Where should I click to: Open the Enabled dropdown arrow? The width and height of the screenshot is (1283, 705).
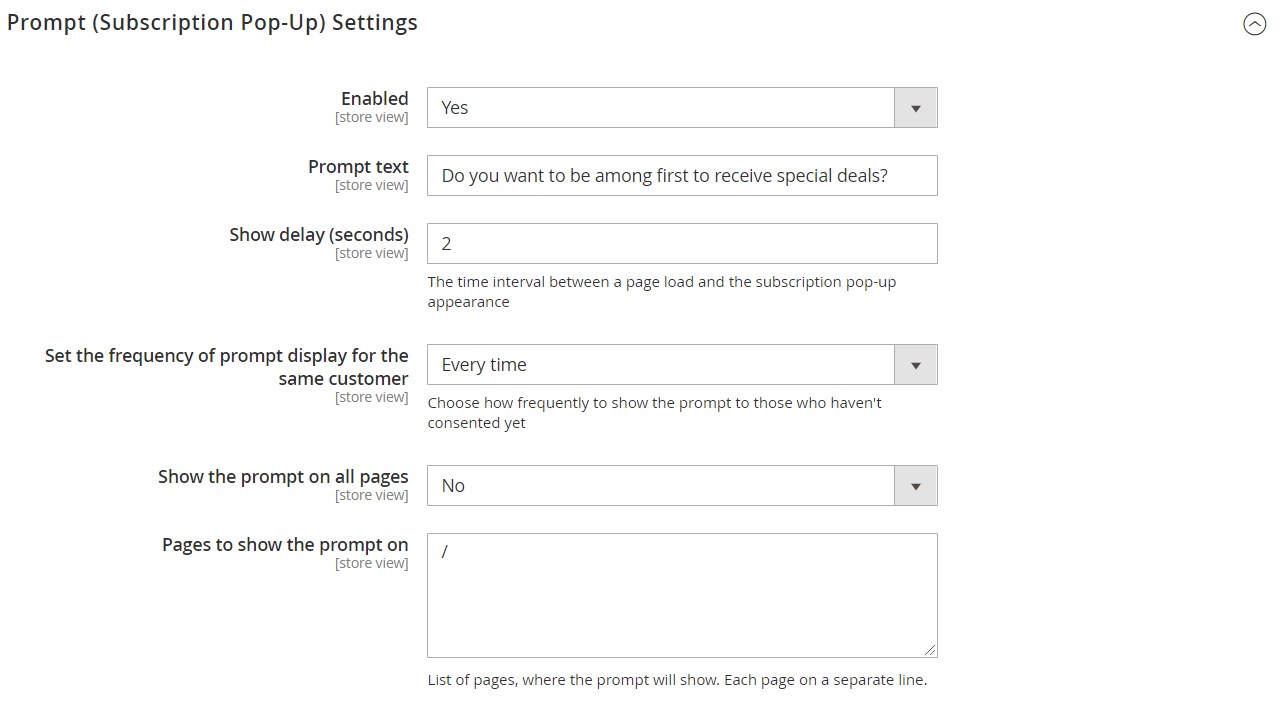coord(915,108)
